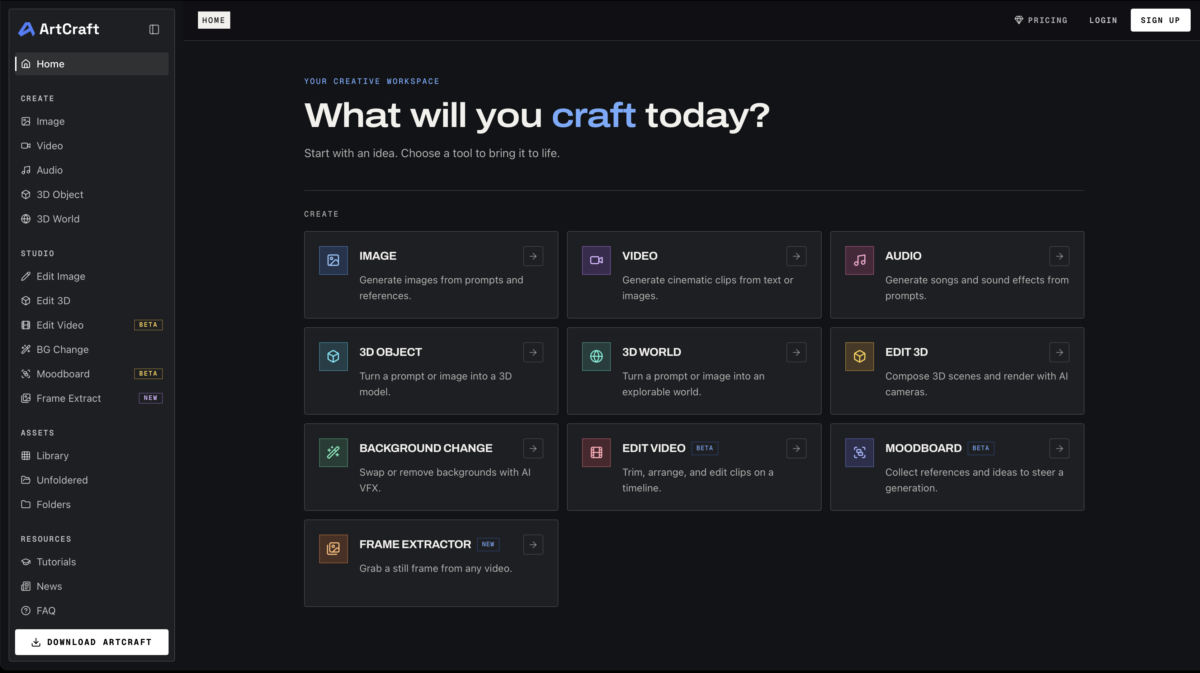Click the 3D Object cube icon in sidebar
Image resolution: width=1200 pixels, height=673 pixels.
point(26,195)
